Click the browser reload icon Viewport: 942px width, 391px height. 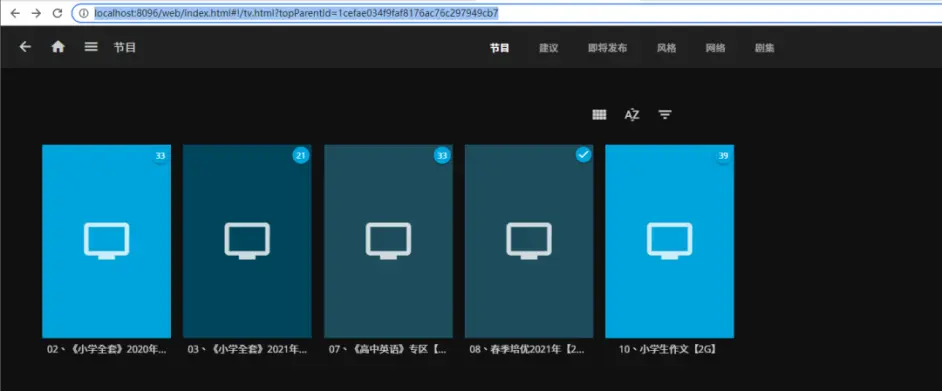pos(57,13)
